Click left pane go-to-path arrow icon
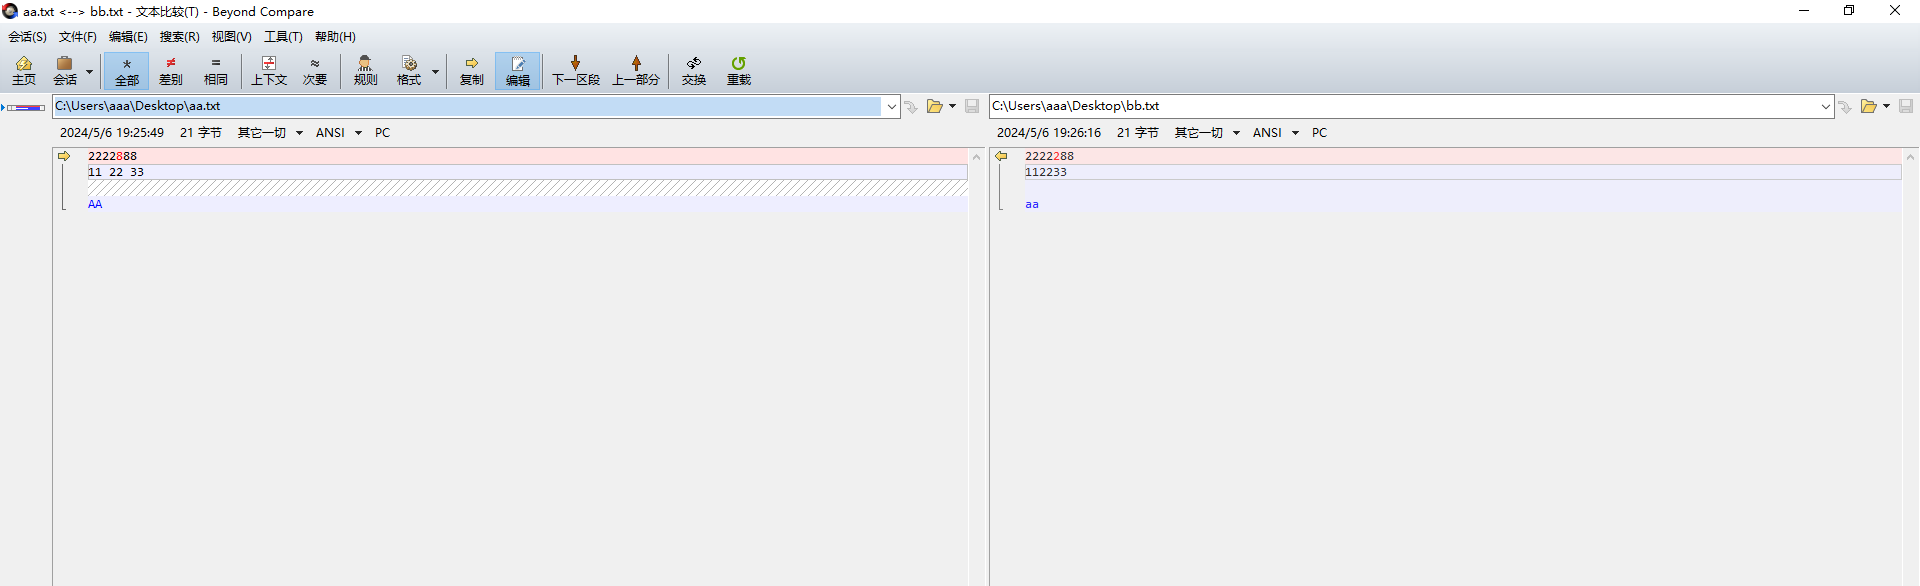The height and width of the screenshot is (586, 1920). [911, 107]
